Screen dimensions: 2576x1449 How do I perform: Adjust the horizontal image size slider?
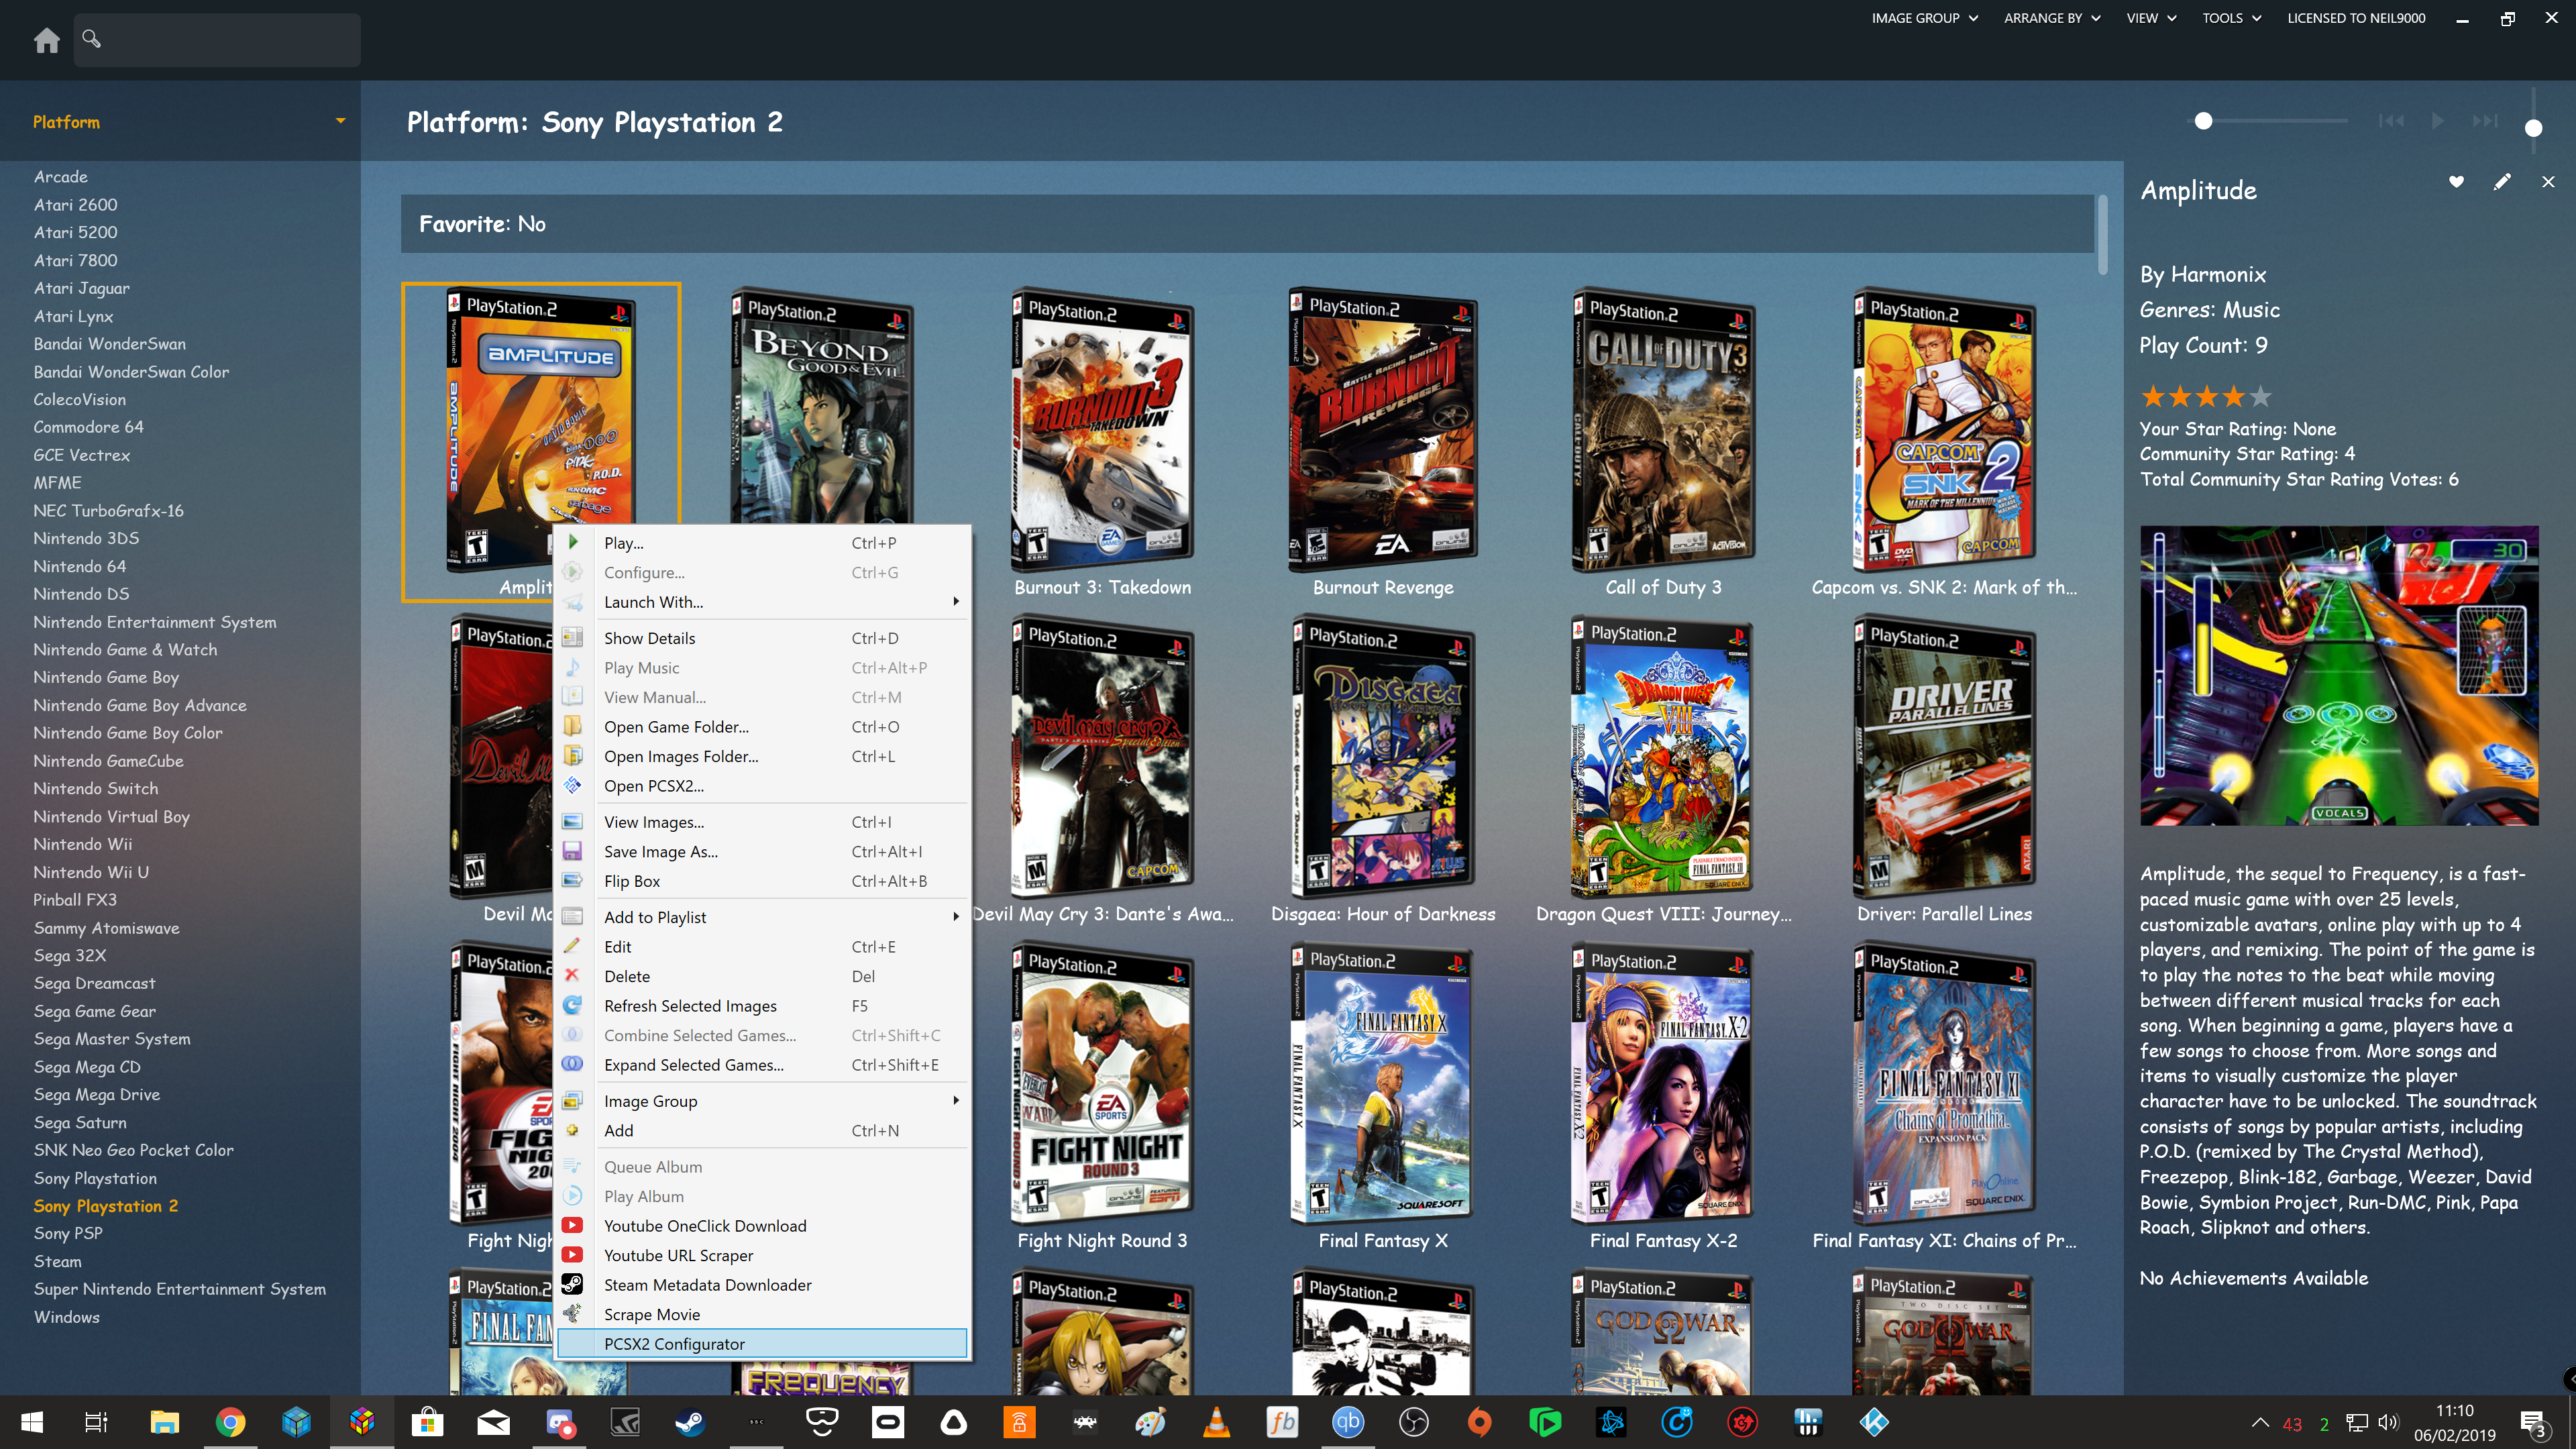tap(2203, 121)
